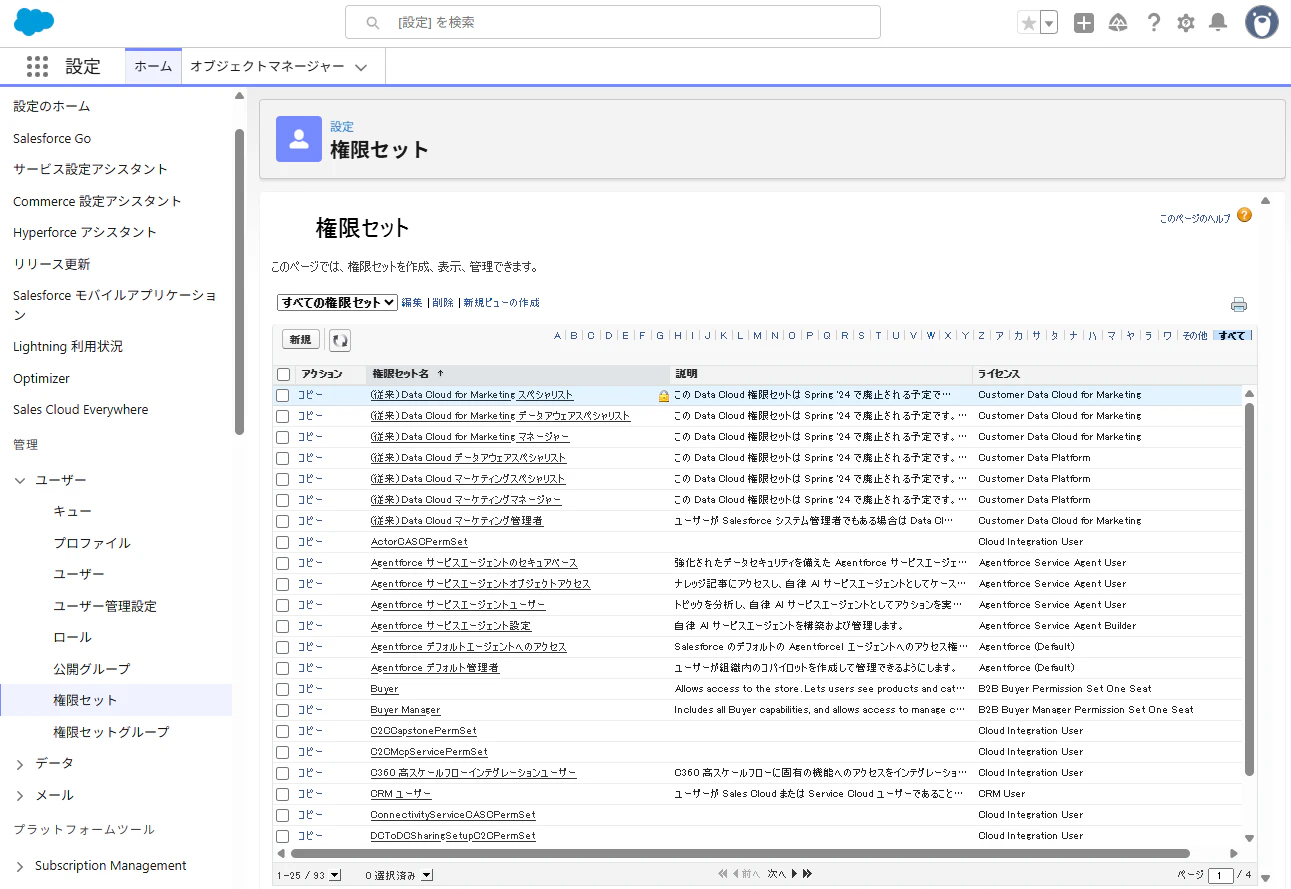Sort by the ライセンス column header
Screen dimensions: 1291x889
point(998,374)
